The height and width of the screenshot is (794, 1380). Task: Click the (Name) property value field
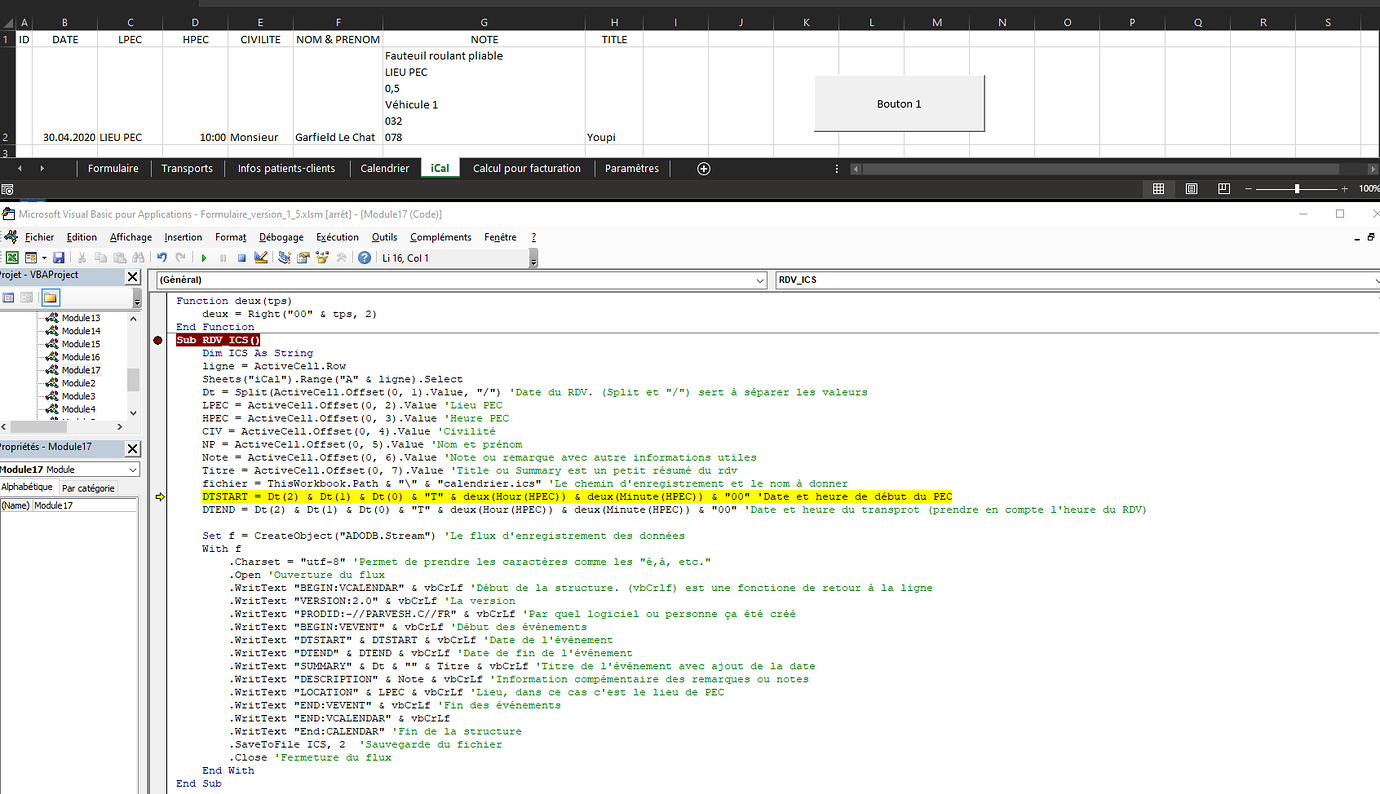point(85,506)
